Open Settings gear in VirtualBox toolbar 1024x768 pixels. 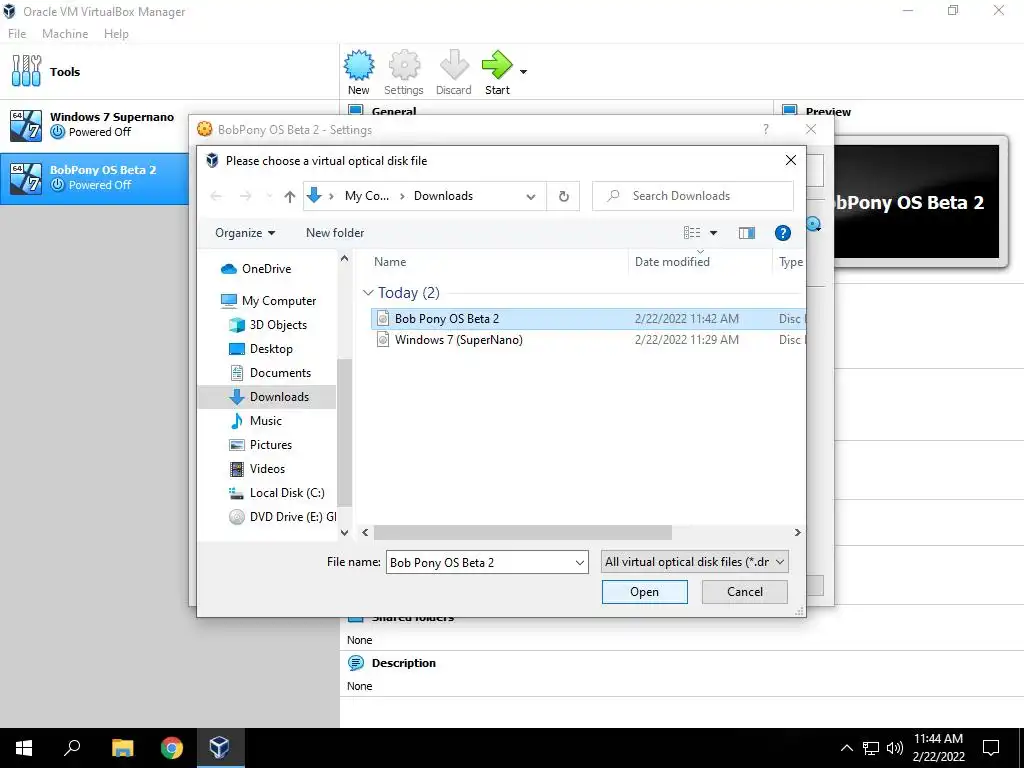coord(404,72)
